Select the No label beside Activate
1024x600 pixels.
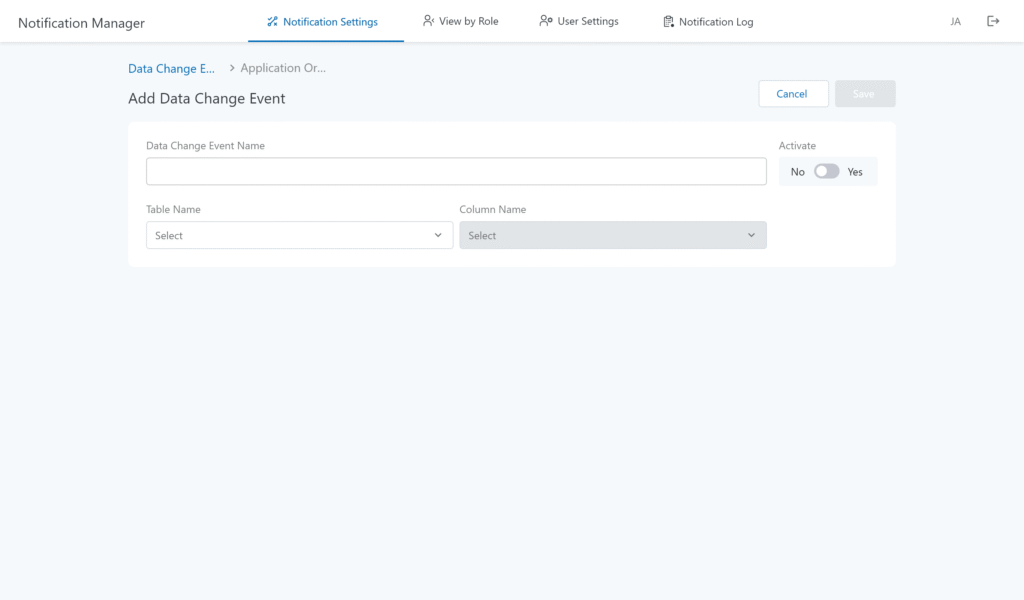point(797,172)
